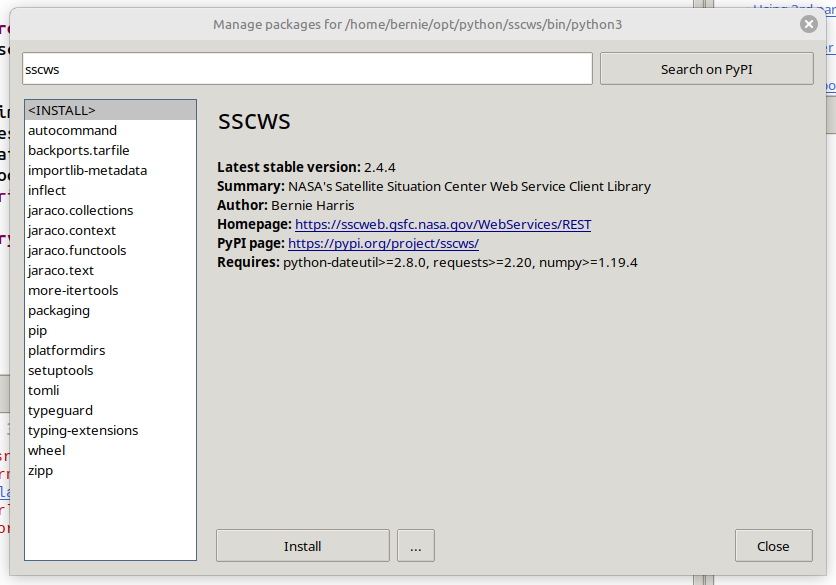The height and width of the screenshot is (585, 836).
Task: Select inflect package
Action: click(110, 190)
